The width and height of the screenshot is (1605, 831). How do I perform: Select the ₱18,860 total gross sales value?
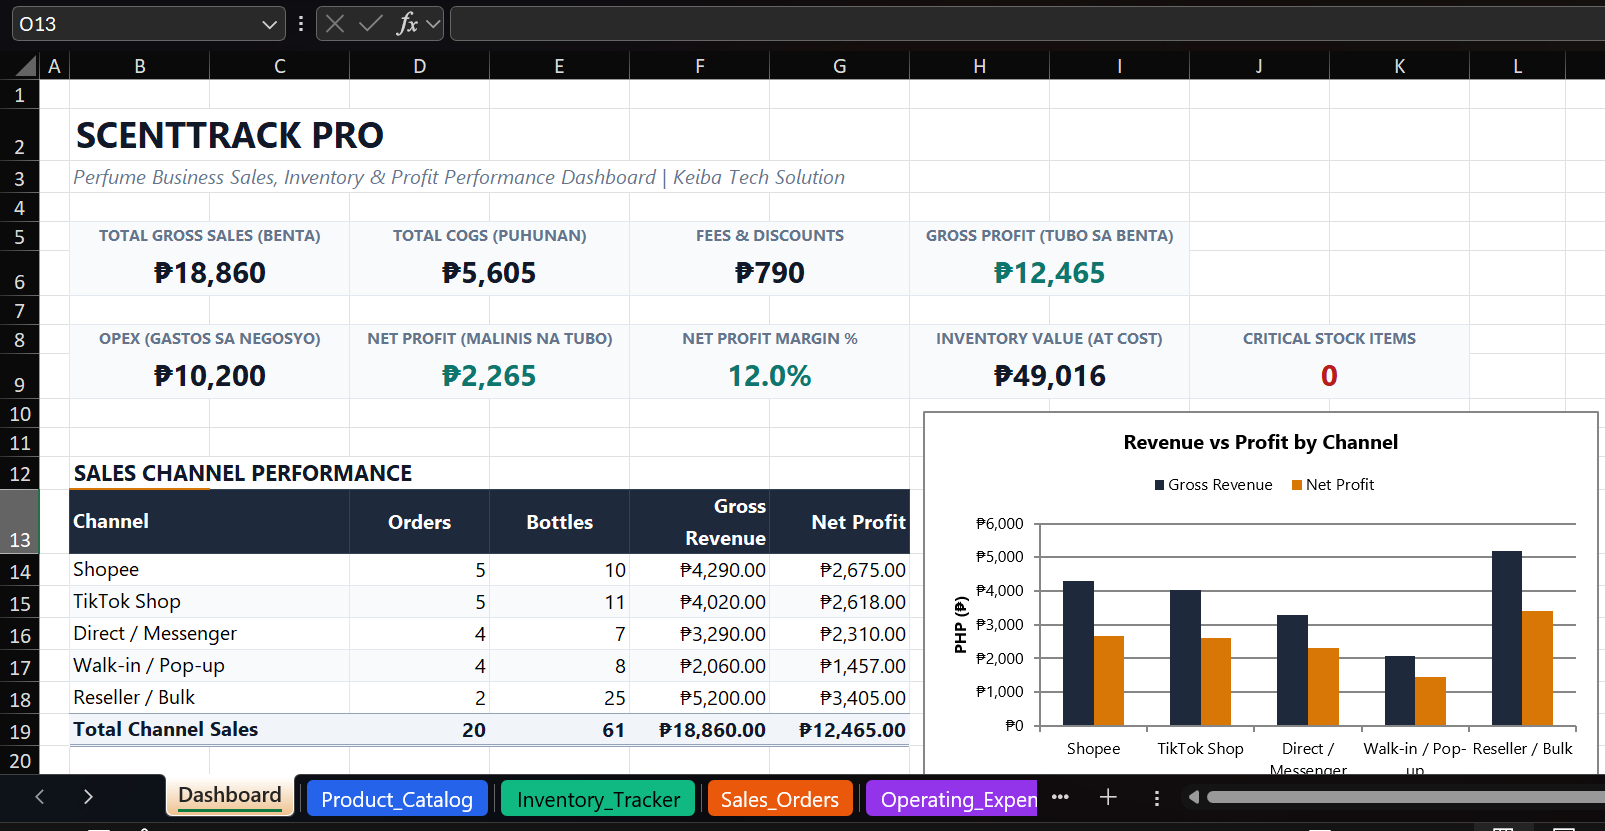[x=210, y=273]
